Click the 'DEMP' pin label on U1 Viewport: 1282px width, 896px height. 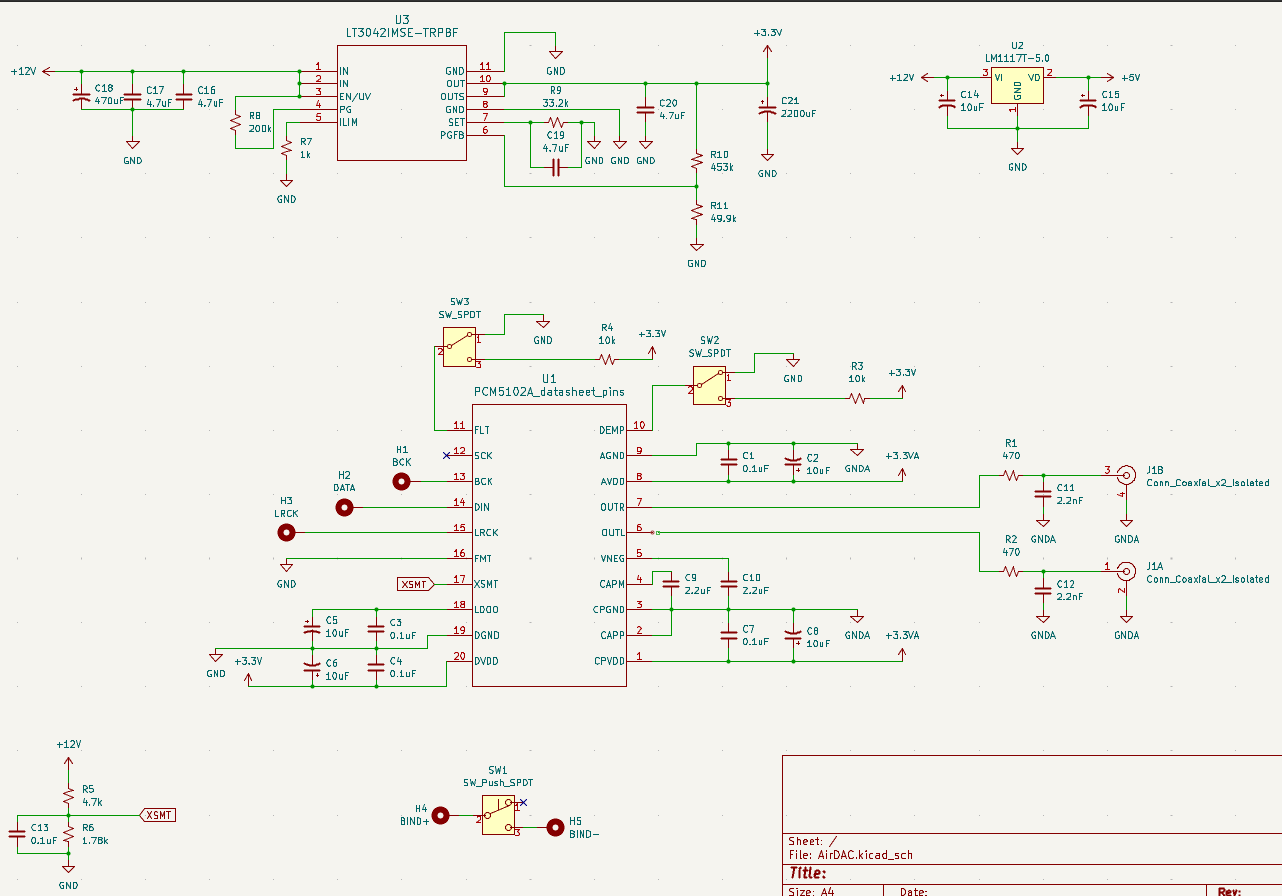(611, 430)
